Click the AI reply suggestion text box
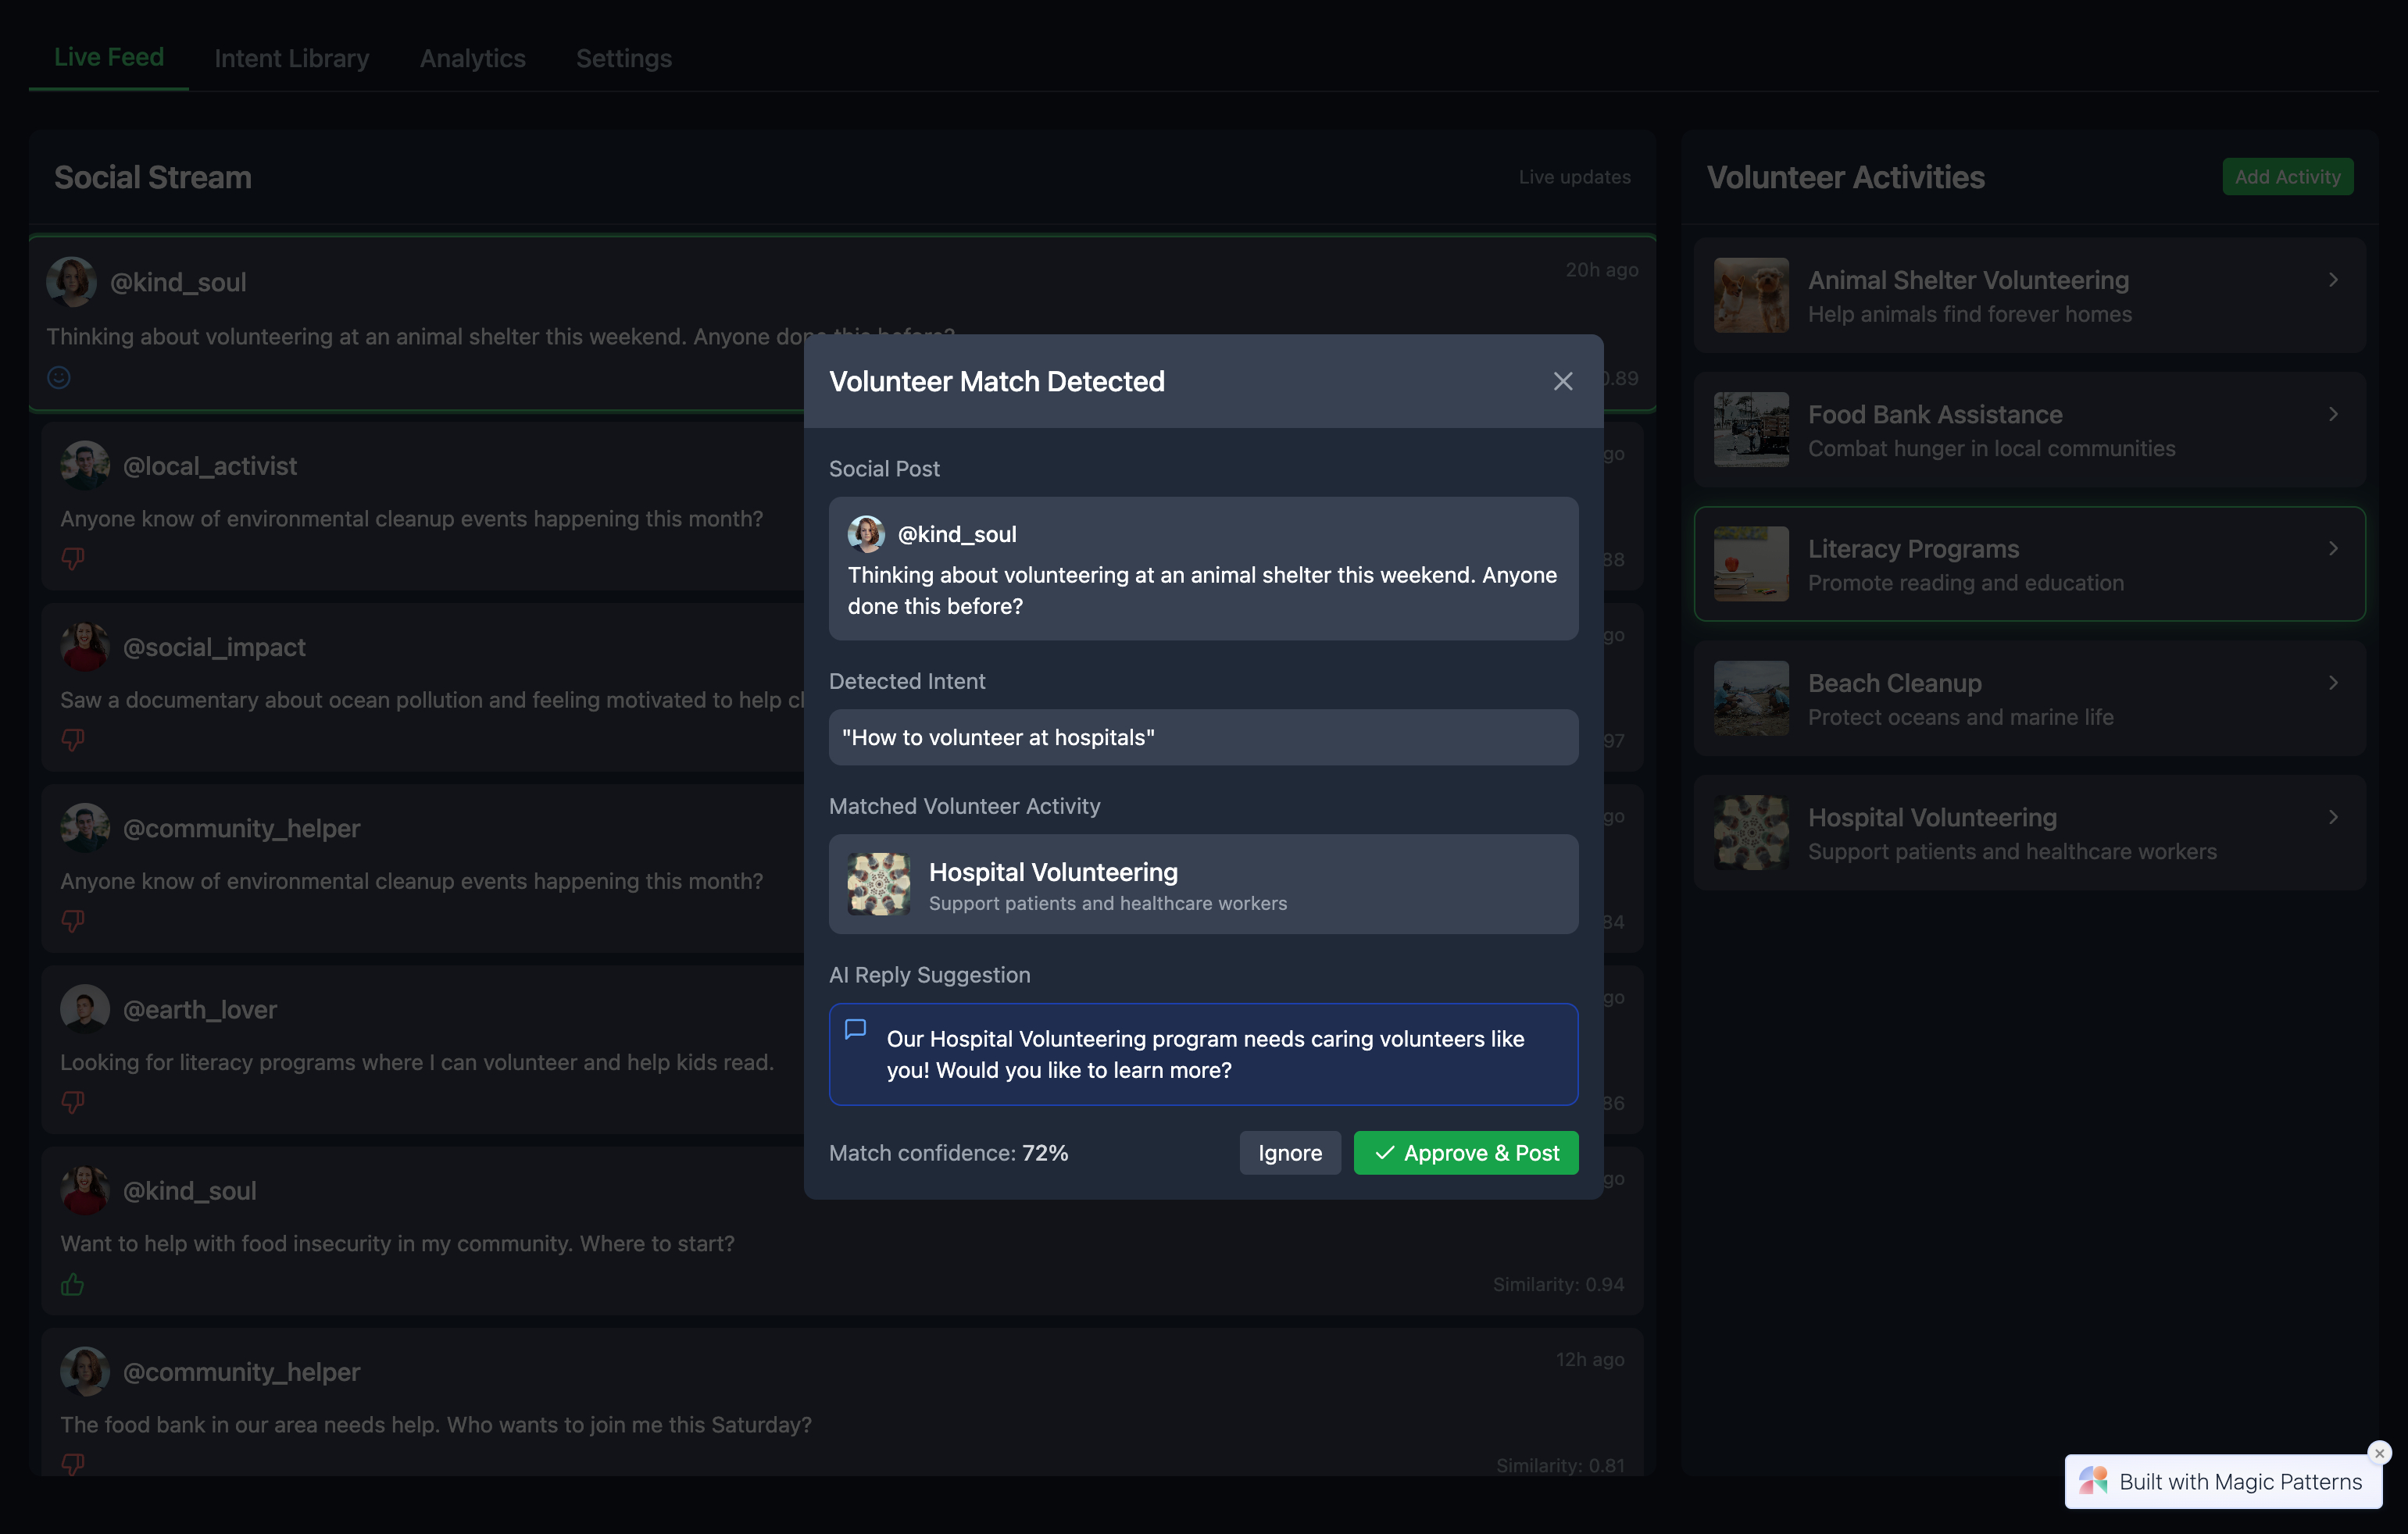Image resolution: width=2408 pixels, height=1534 pixels. point(1203,1054)
